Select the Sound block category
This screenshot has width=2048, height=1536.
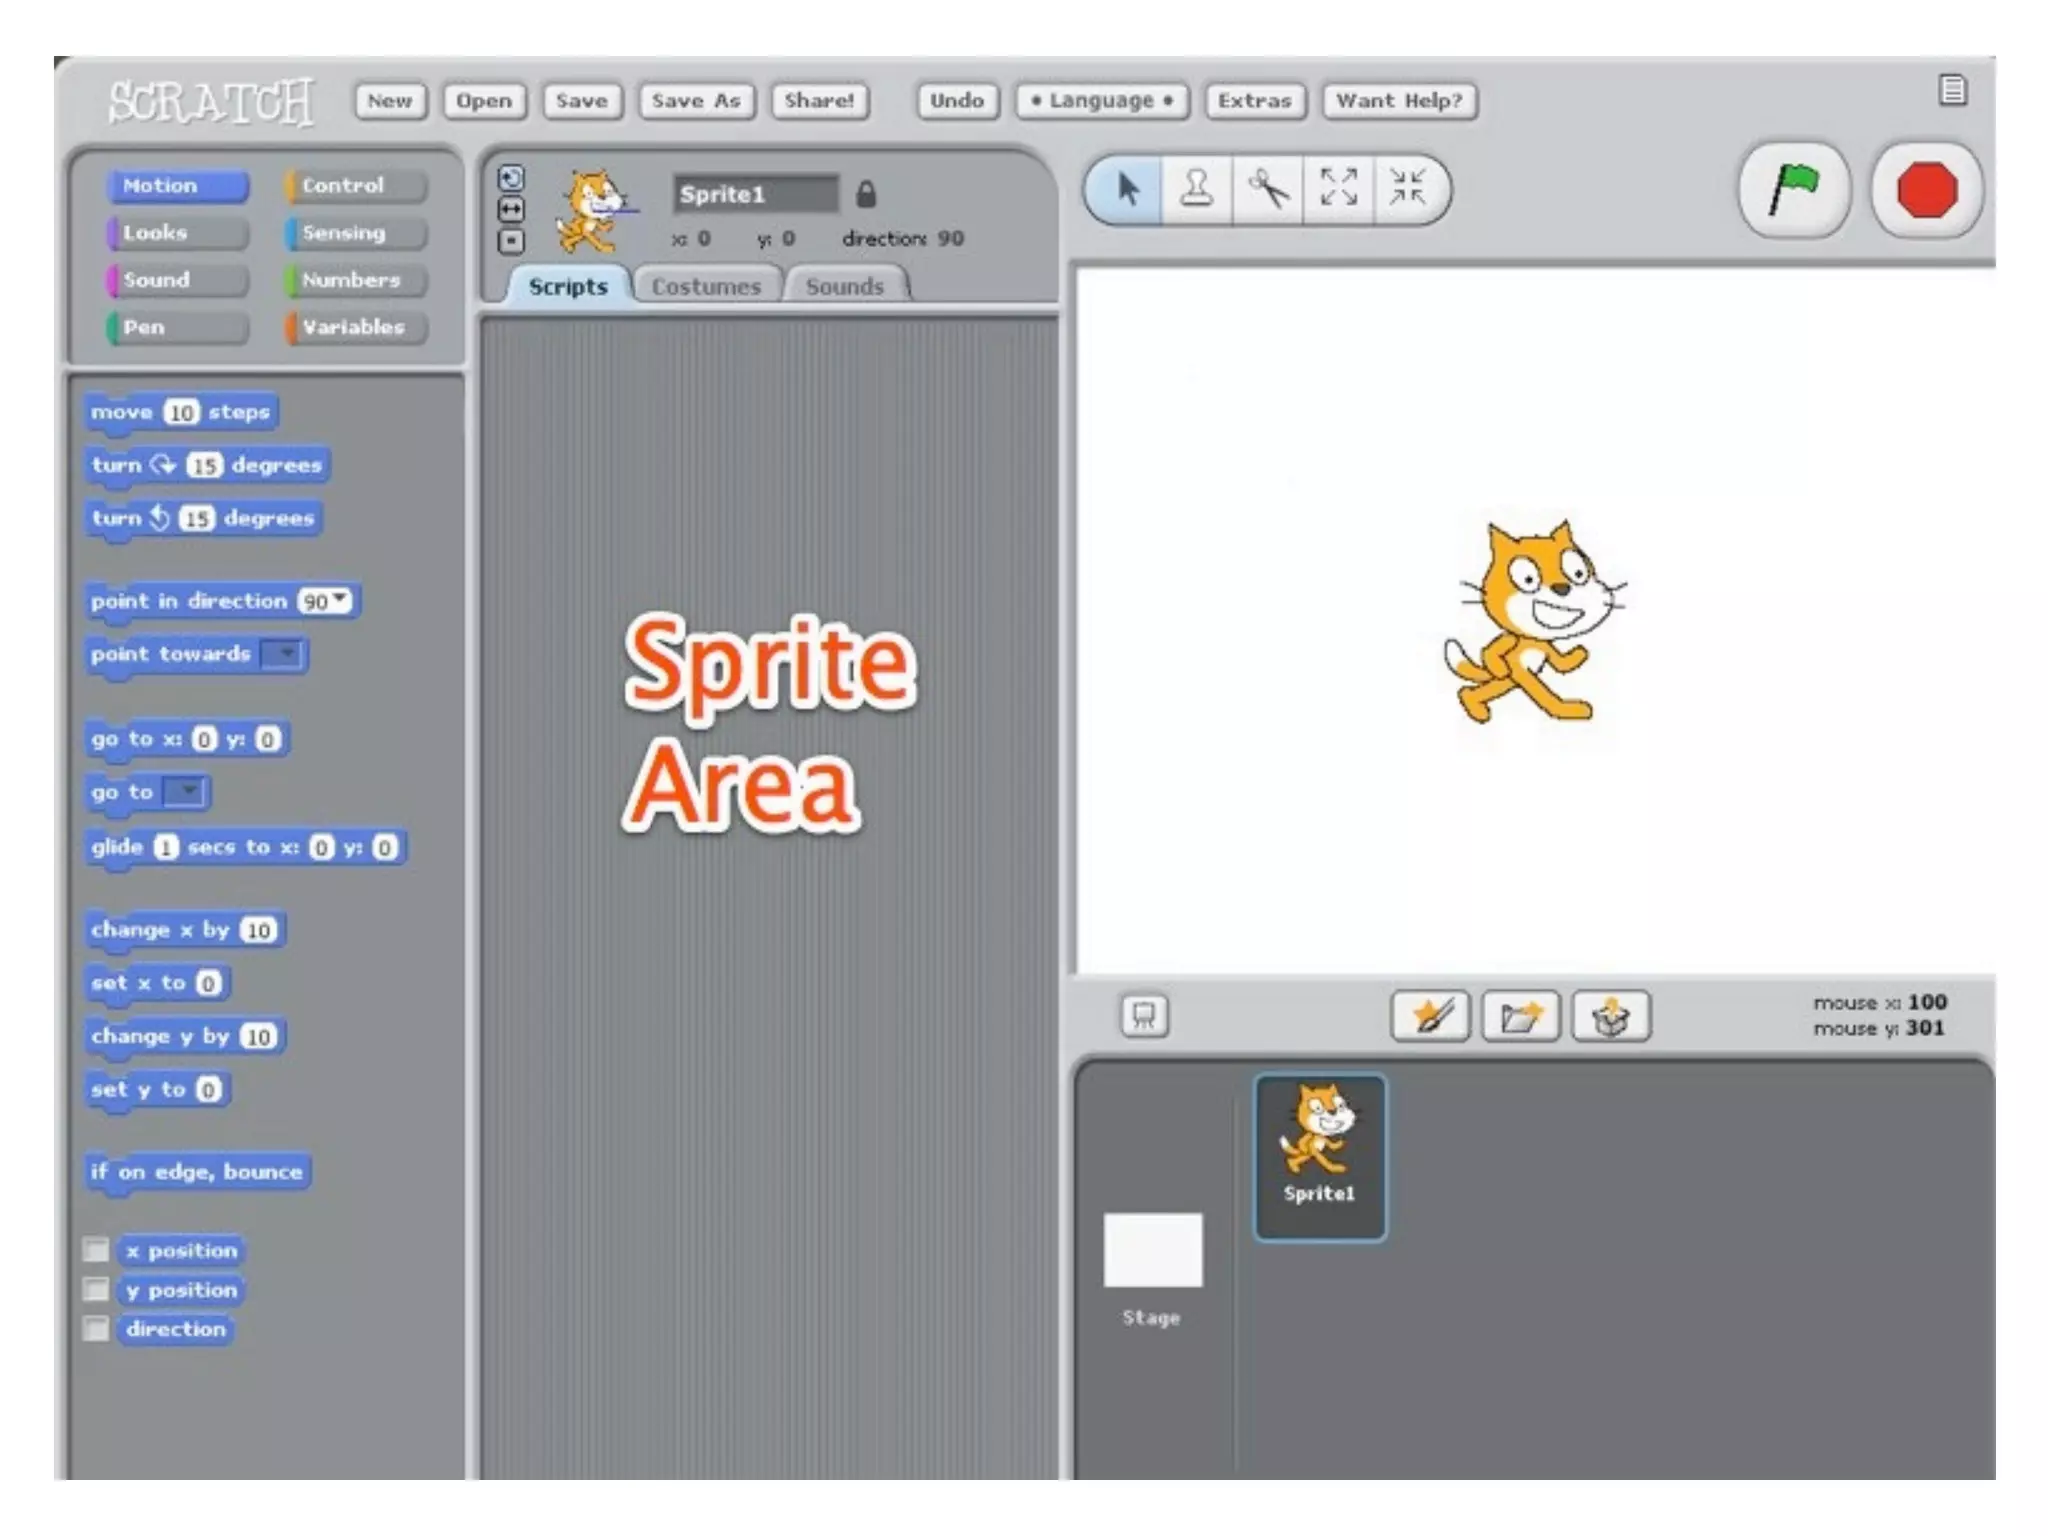coord(177,280)
